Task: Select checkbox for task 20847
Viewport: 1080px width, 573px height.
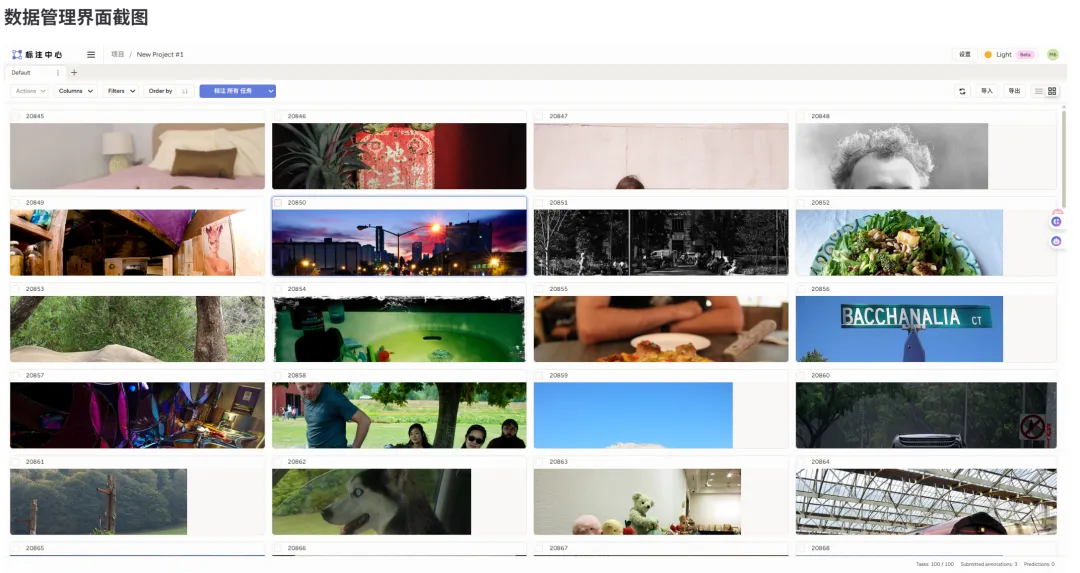Action: [x=540, y=116]
